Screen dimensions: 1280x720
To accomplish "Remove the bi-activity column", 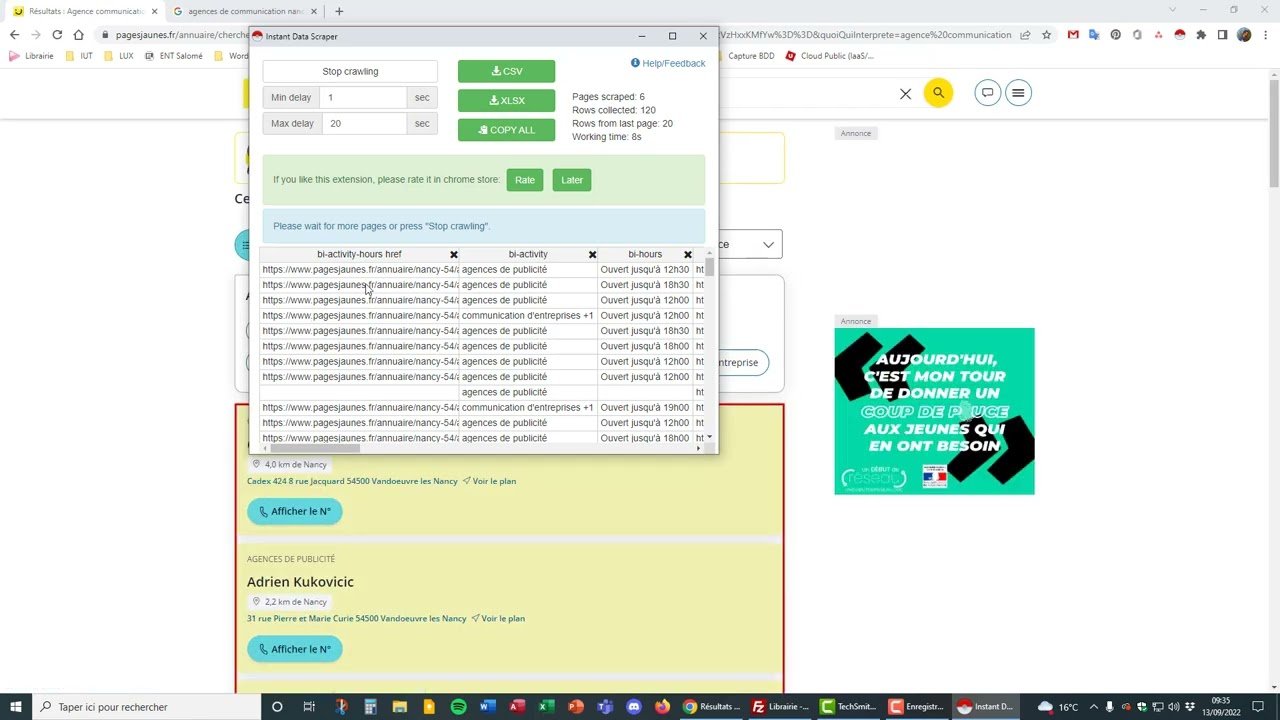I will 592,255.
